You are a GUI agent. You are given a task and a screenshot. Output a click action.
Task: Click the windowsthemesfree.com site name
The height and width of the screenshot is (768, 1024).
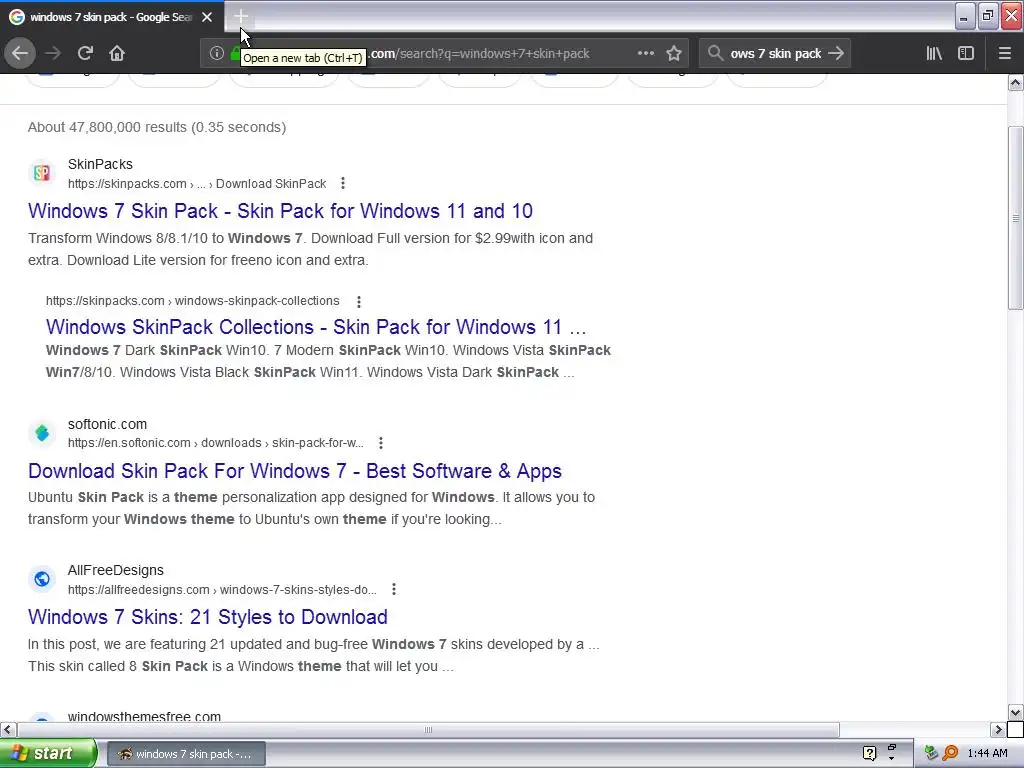(x=144, y=716)
